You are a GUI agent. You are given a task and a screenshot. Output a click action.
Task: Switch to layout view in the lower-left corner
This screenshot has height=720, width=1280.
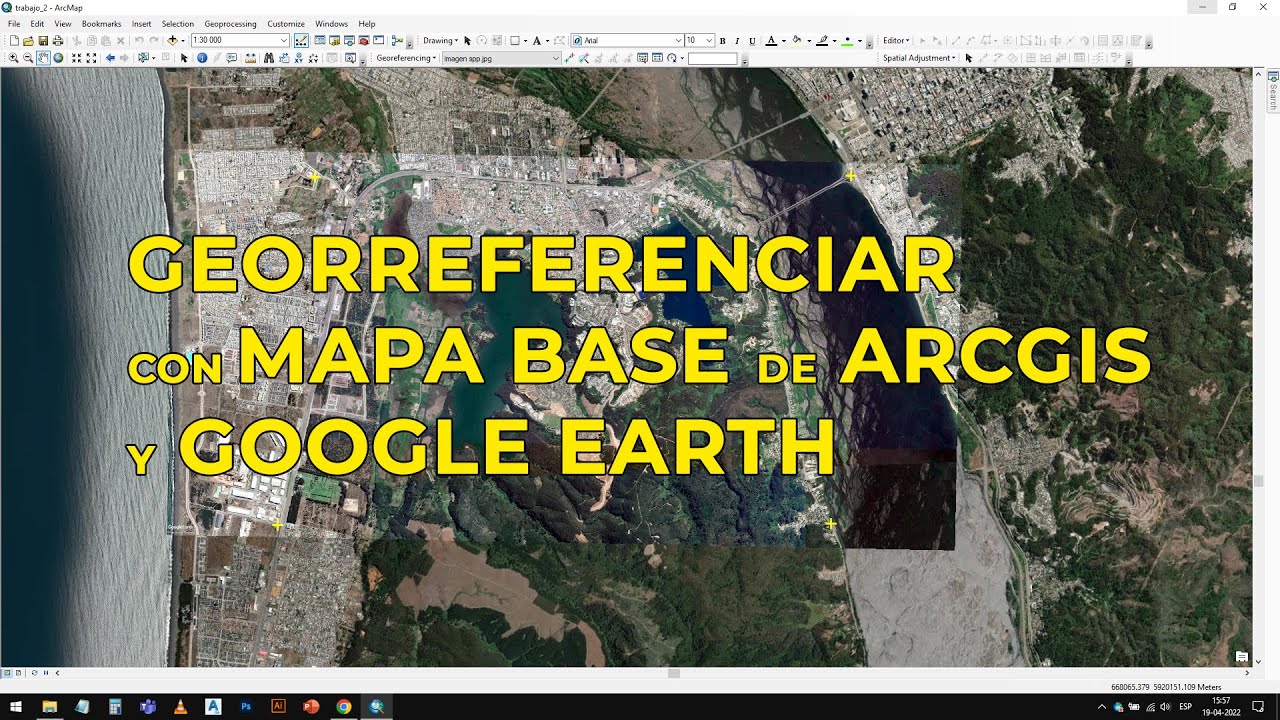pos(20,673)
